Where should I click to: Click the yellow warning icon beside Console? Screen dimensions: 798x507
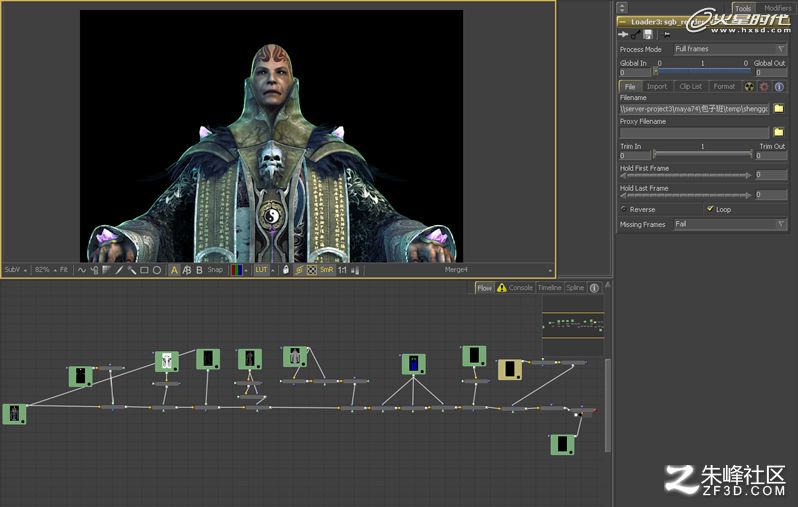click(502, 288)
